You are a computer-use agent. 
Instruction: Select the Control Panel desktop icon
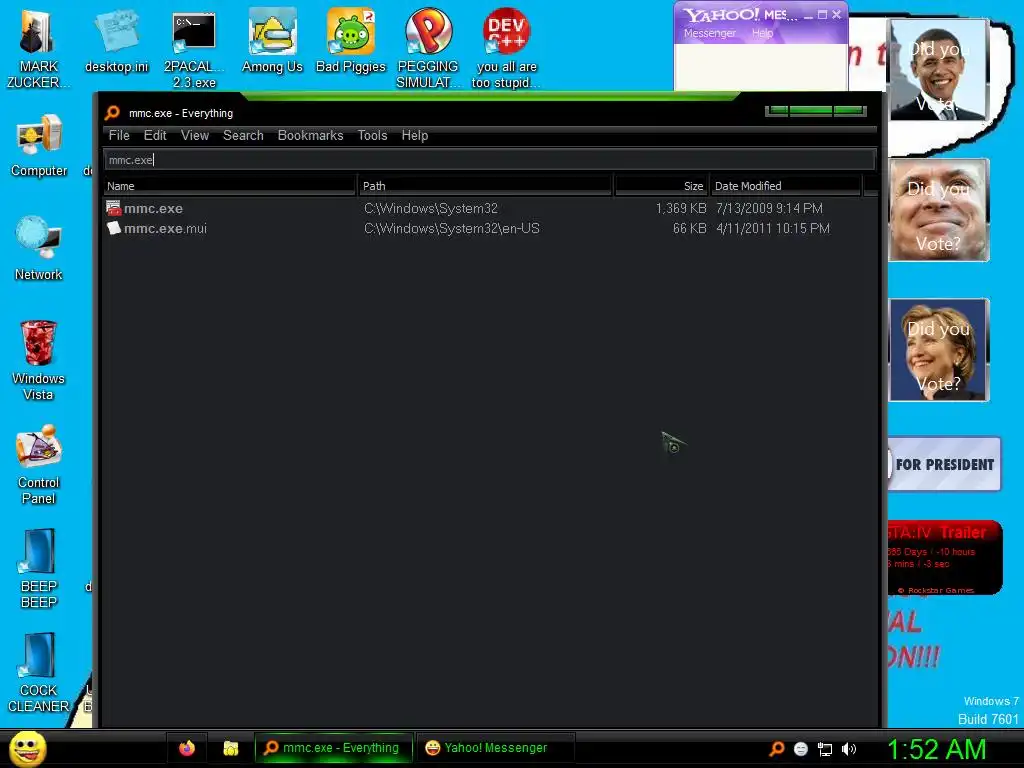[39, 465]
